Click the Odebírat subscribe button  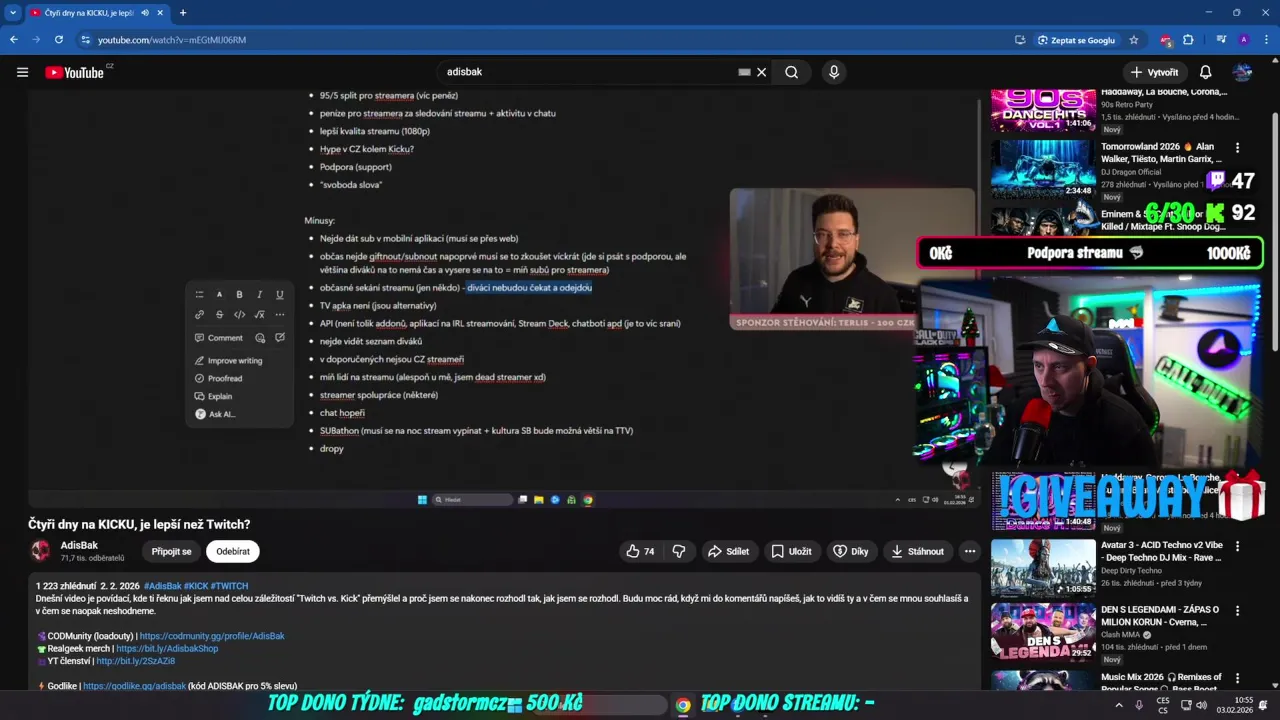233,551
